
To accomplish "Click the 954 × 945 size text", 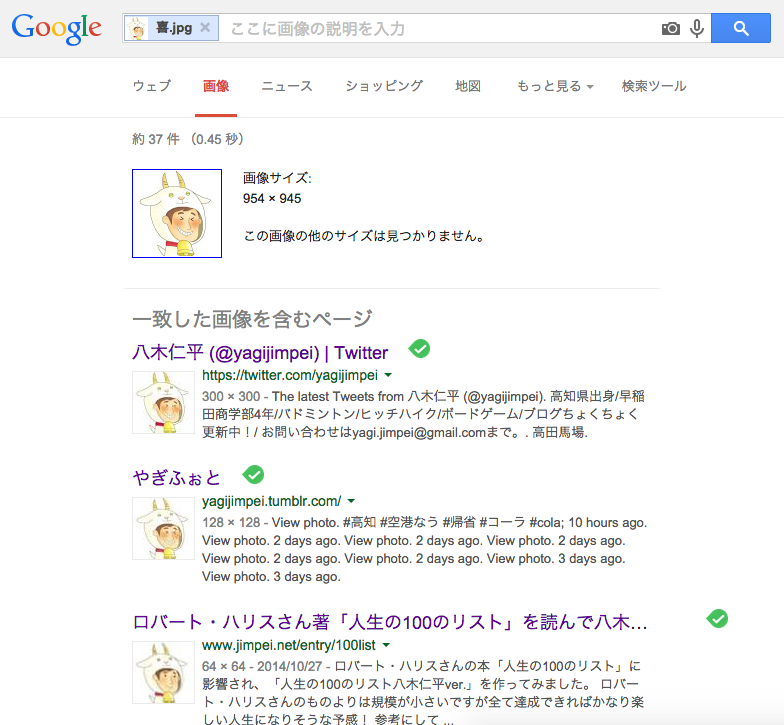I will (272, 198).
